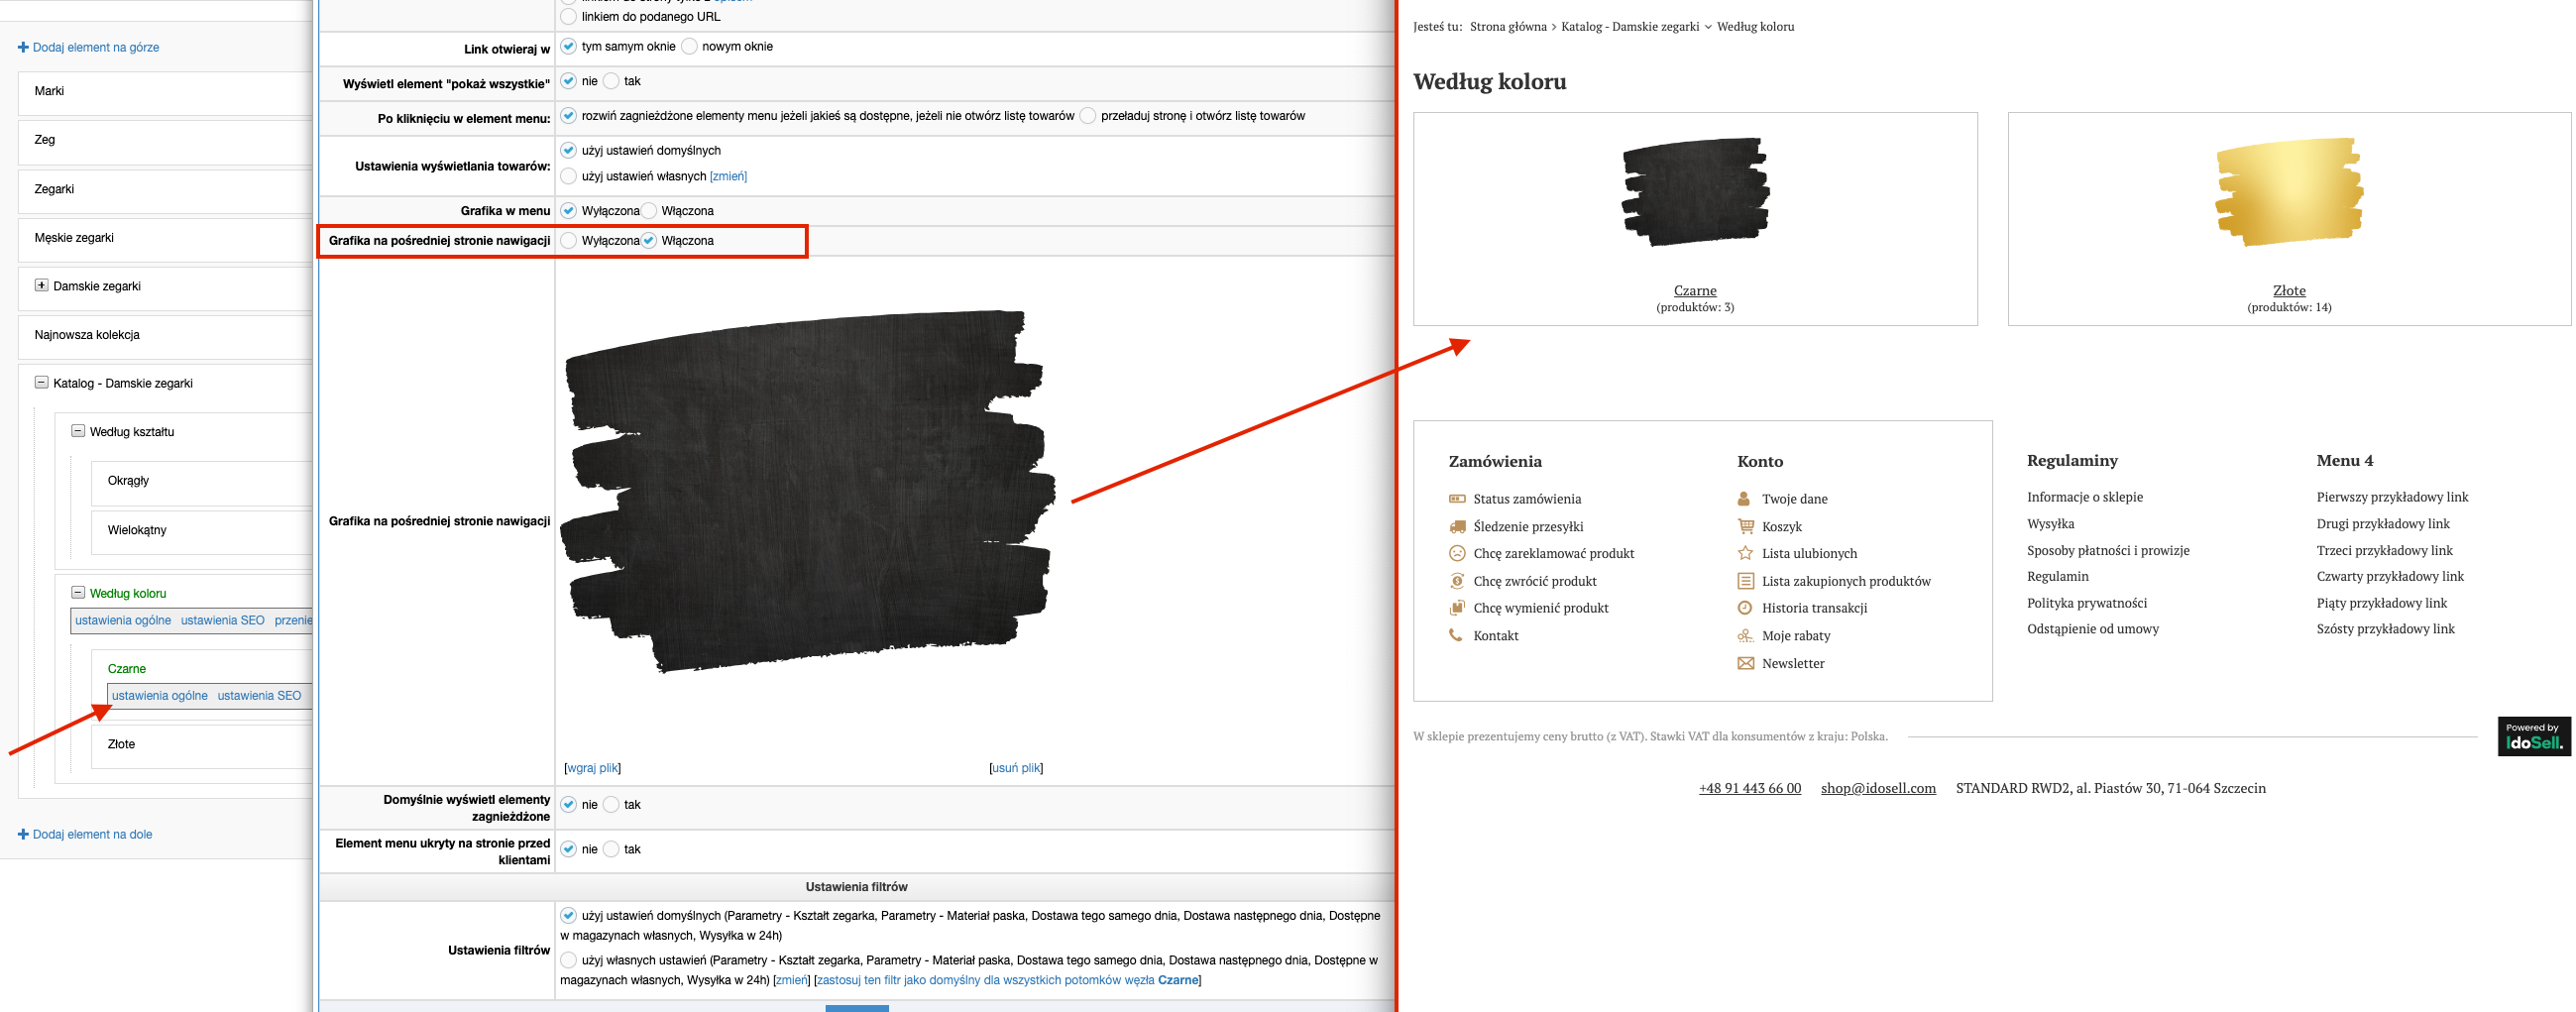2576x1012 pixels.
Task: Click the Lista zakupionych produktów list icon
Action: click(1745, 581)
